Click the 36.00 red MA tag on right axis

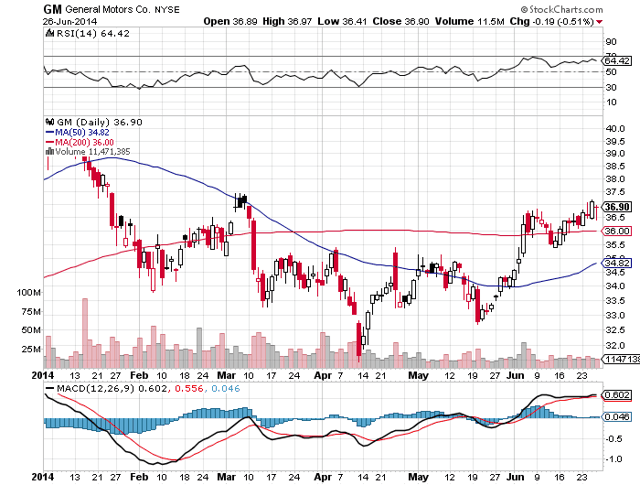pos(617,231)
